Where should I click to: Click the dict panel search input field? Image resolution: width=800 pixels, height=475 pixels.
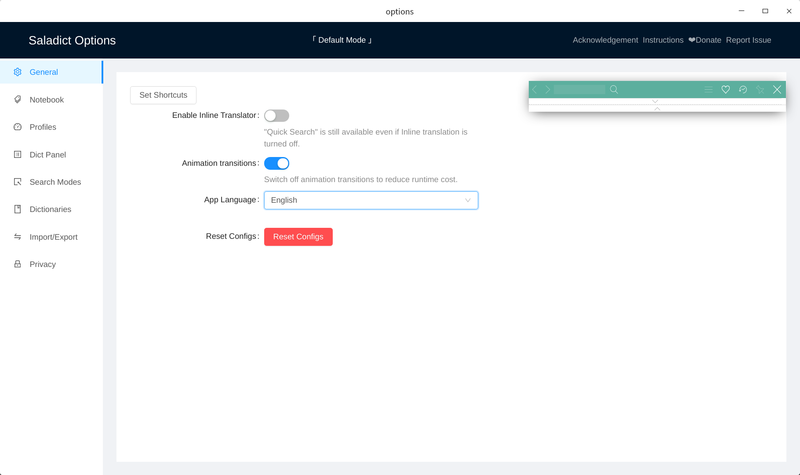(x=579, y=90)
